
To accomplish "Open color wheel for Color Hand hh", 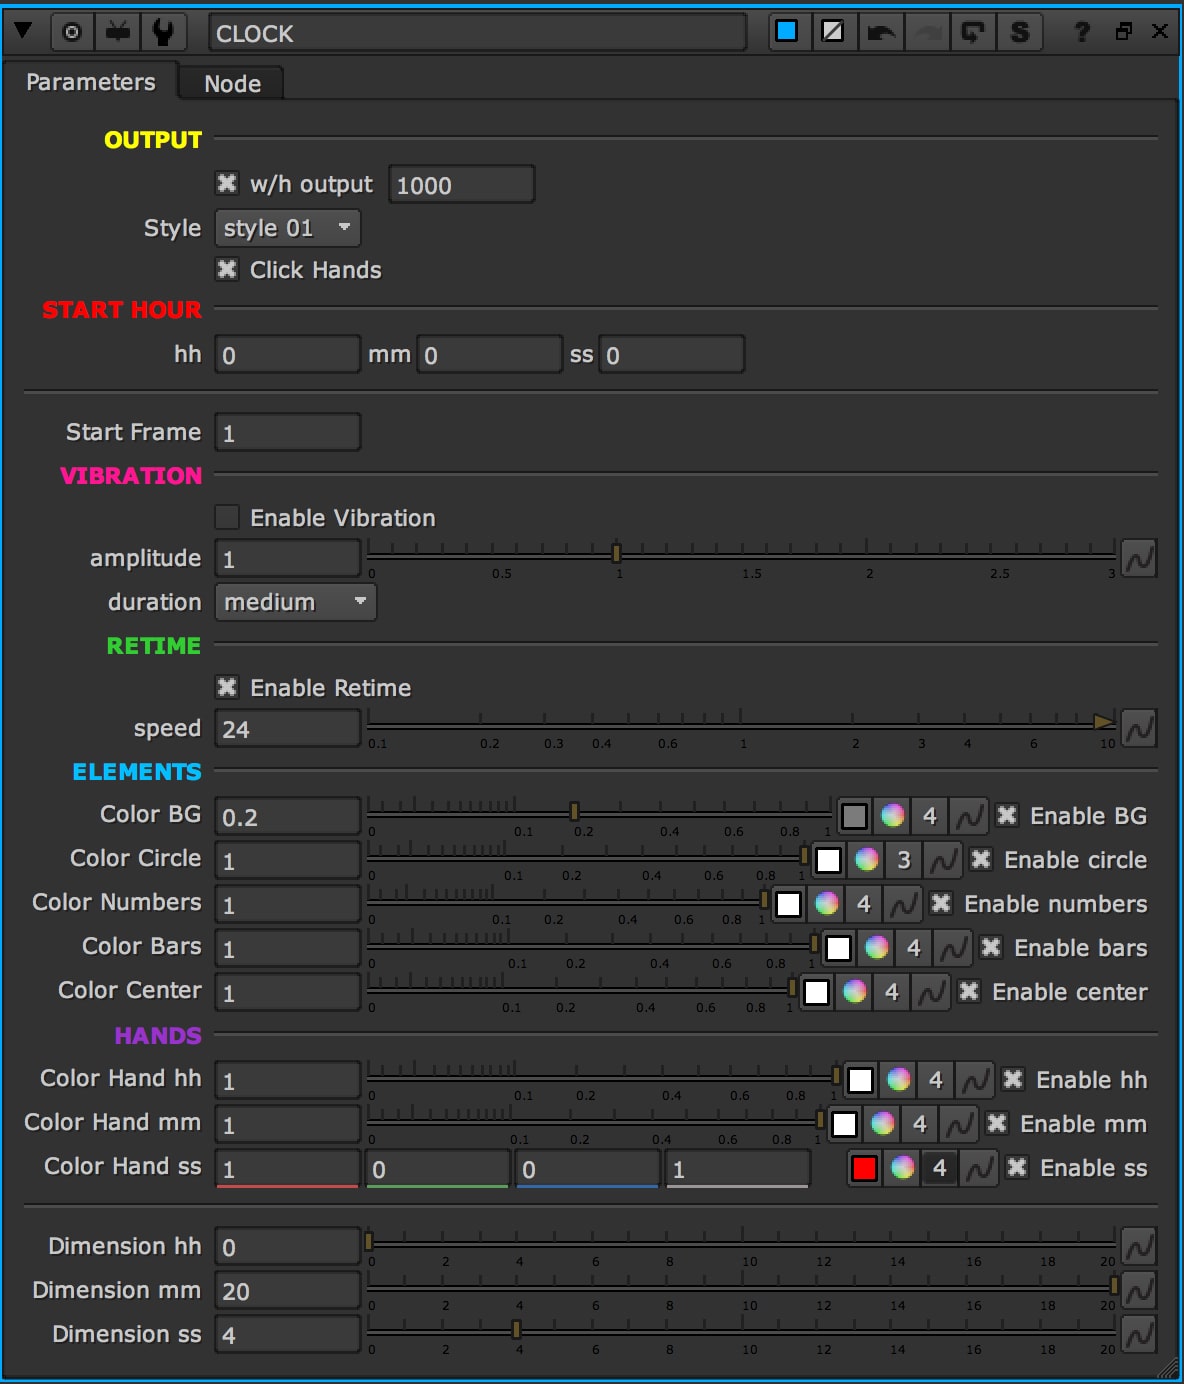I will (898, 1080).
